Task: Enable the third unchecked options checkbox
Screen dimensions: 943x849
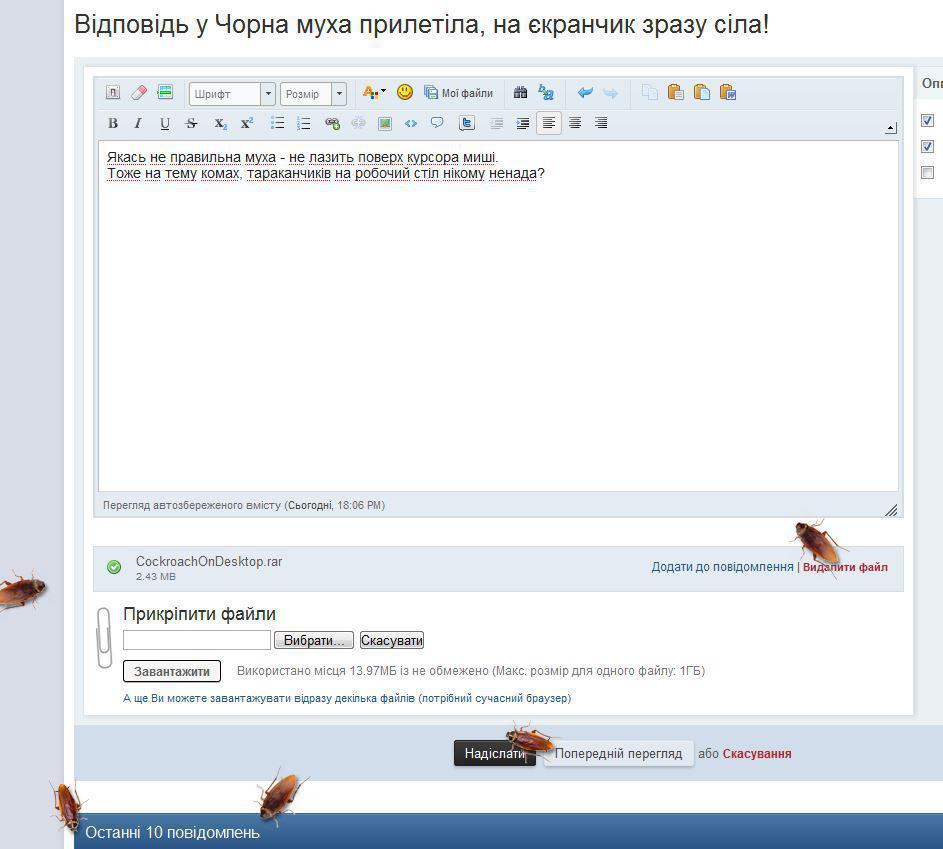Action: click(928, 173)
